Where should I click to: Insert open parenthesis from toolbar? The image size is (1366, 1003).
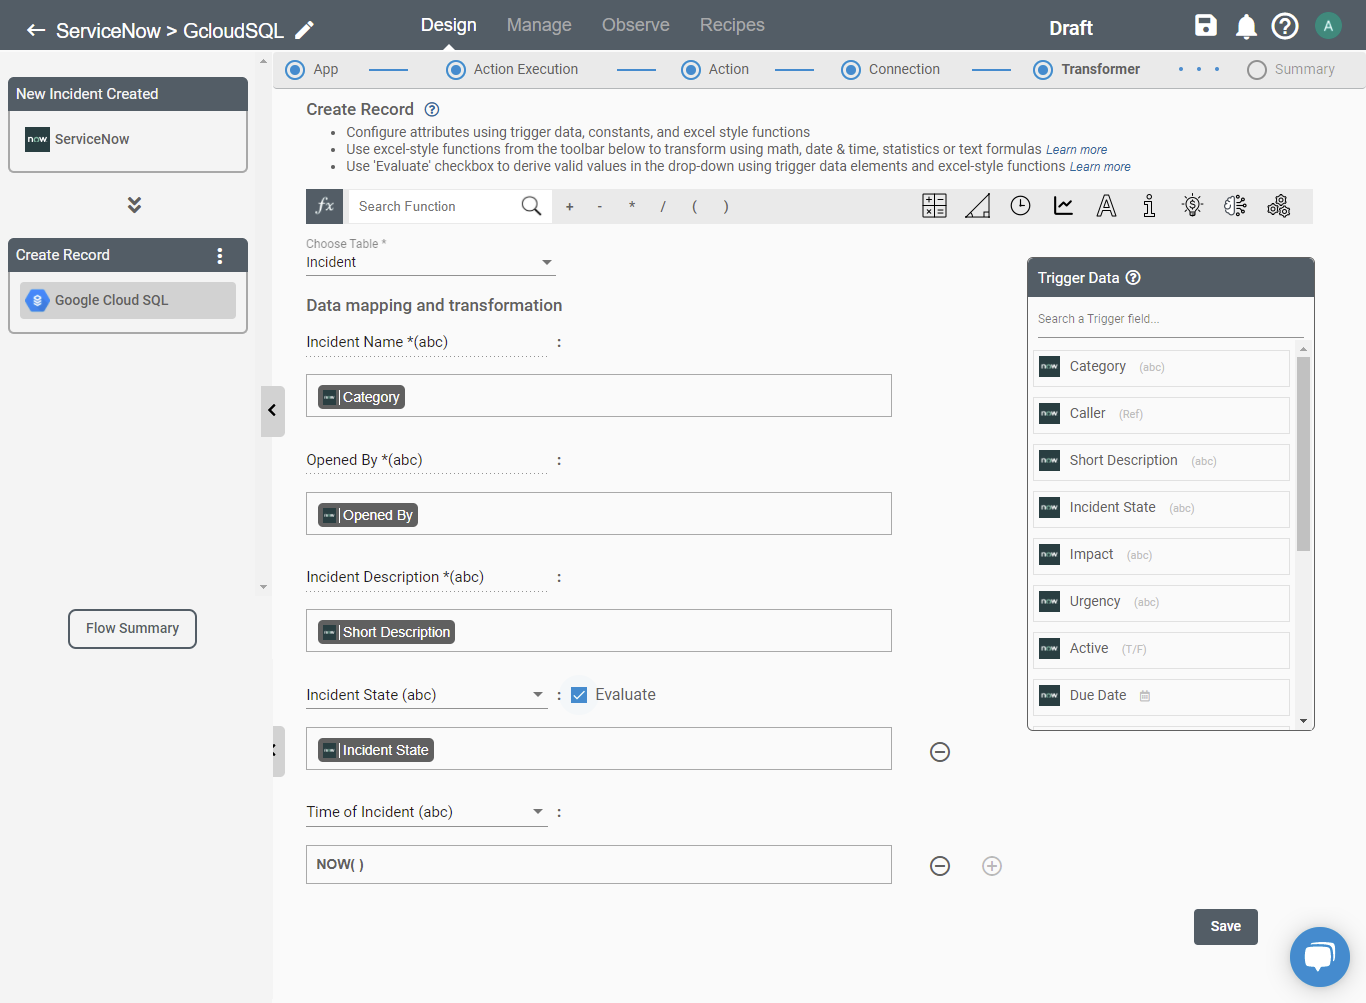pyautogui.click(x=695, y=207)
